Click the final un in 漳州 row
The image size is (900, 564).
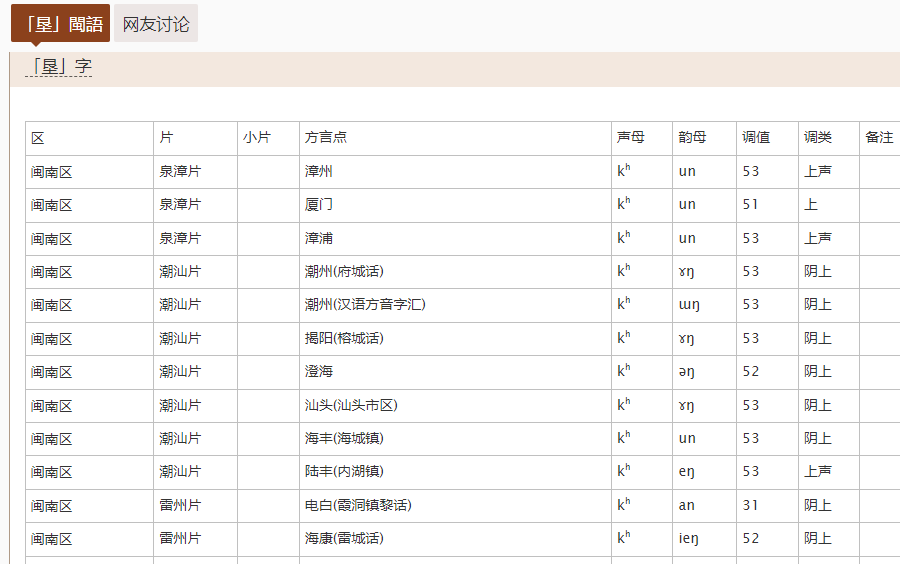point(687,172)
